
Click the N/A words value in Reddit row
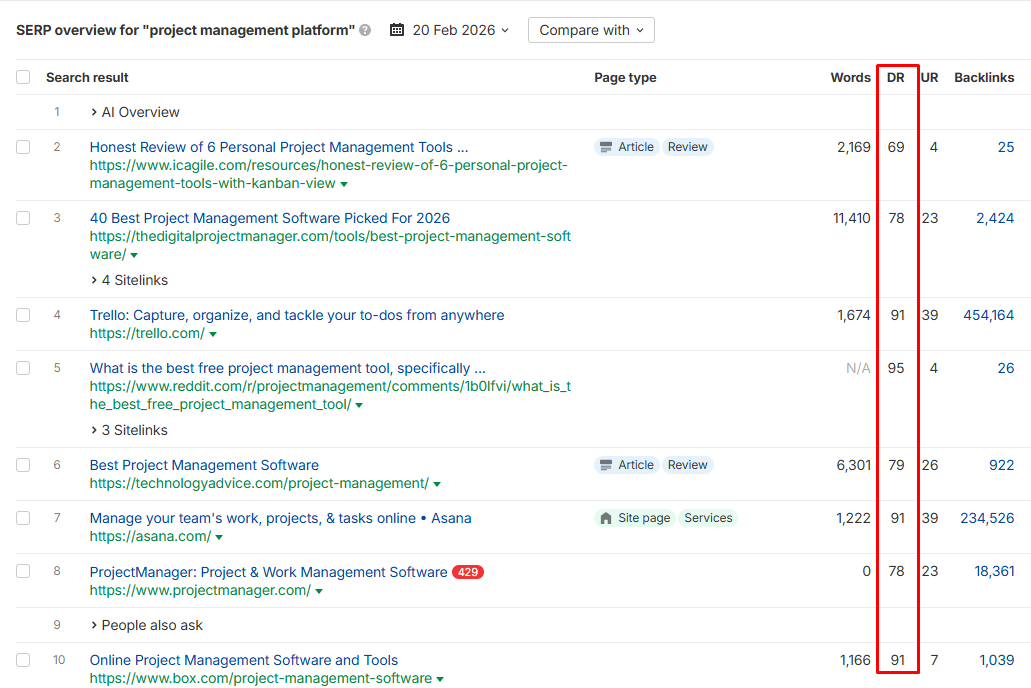(x=858, y=368)
